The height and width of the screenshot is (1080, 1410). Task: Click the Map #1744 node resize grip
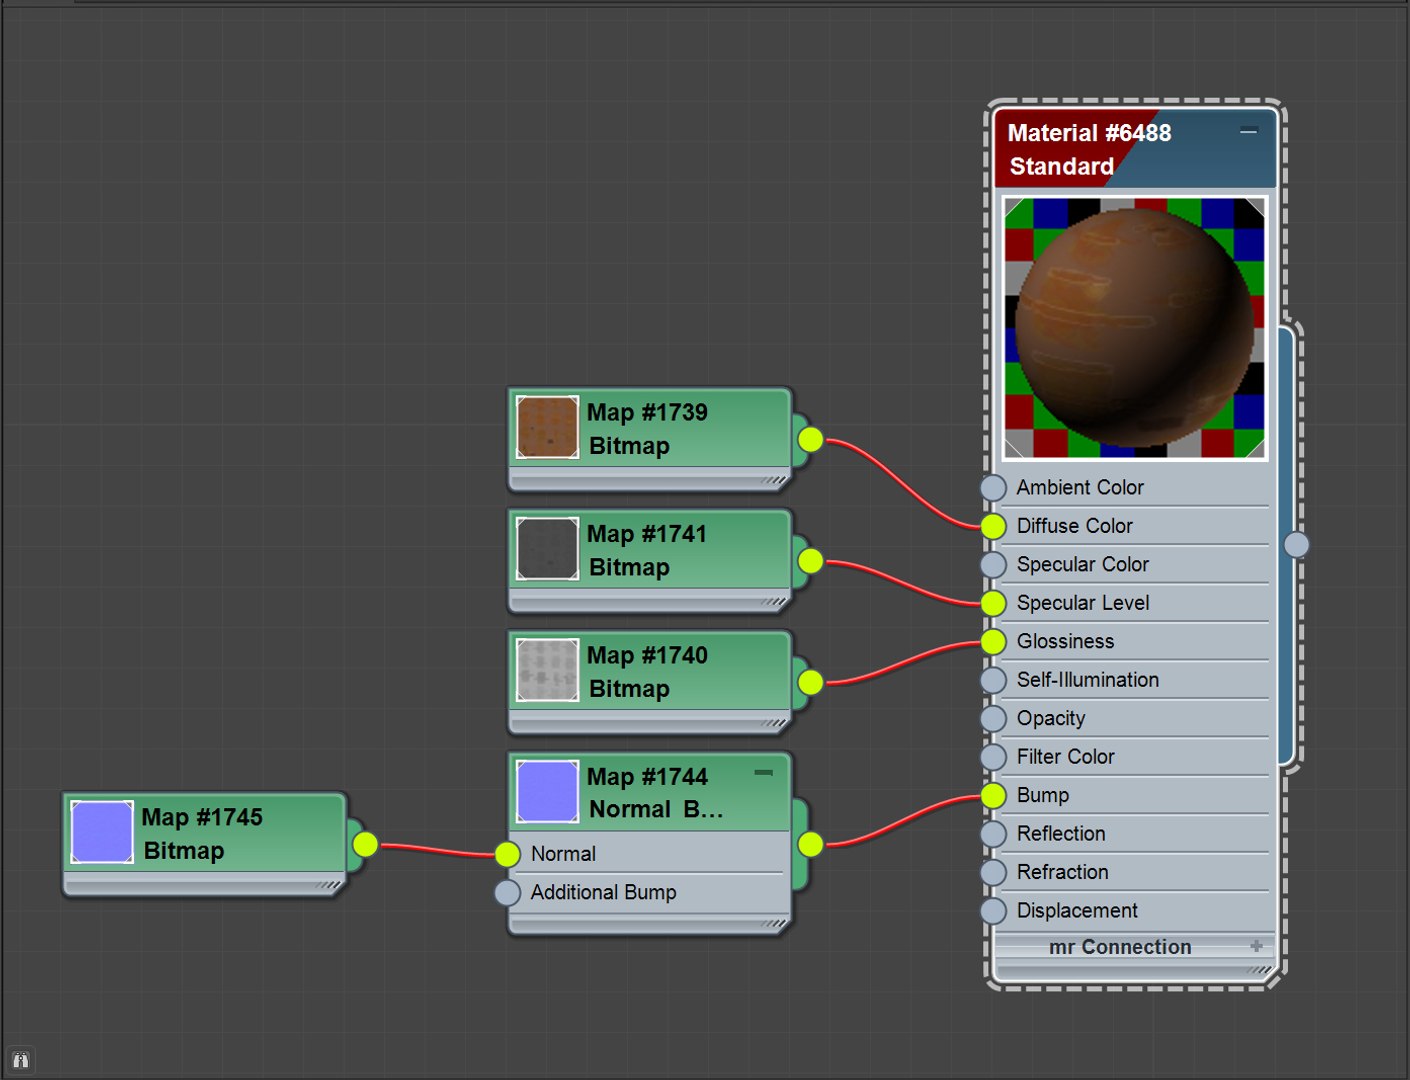click(774, 923)
